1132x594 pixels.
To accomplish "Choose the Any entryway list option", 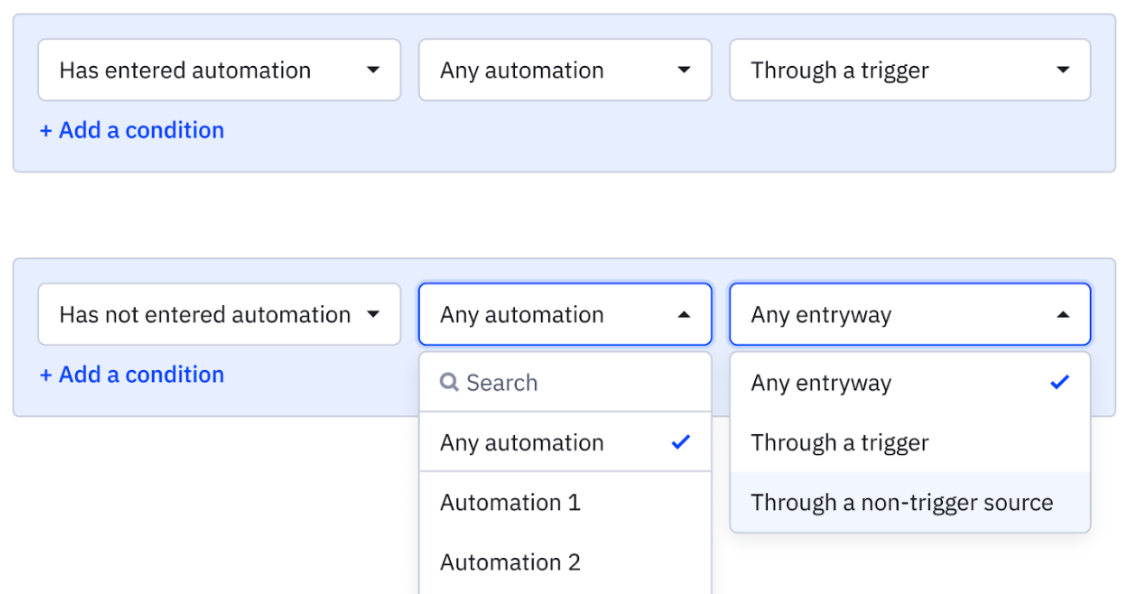I will (x=910, y=383).
